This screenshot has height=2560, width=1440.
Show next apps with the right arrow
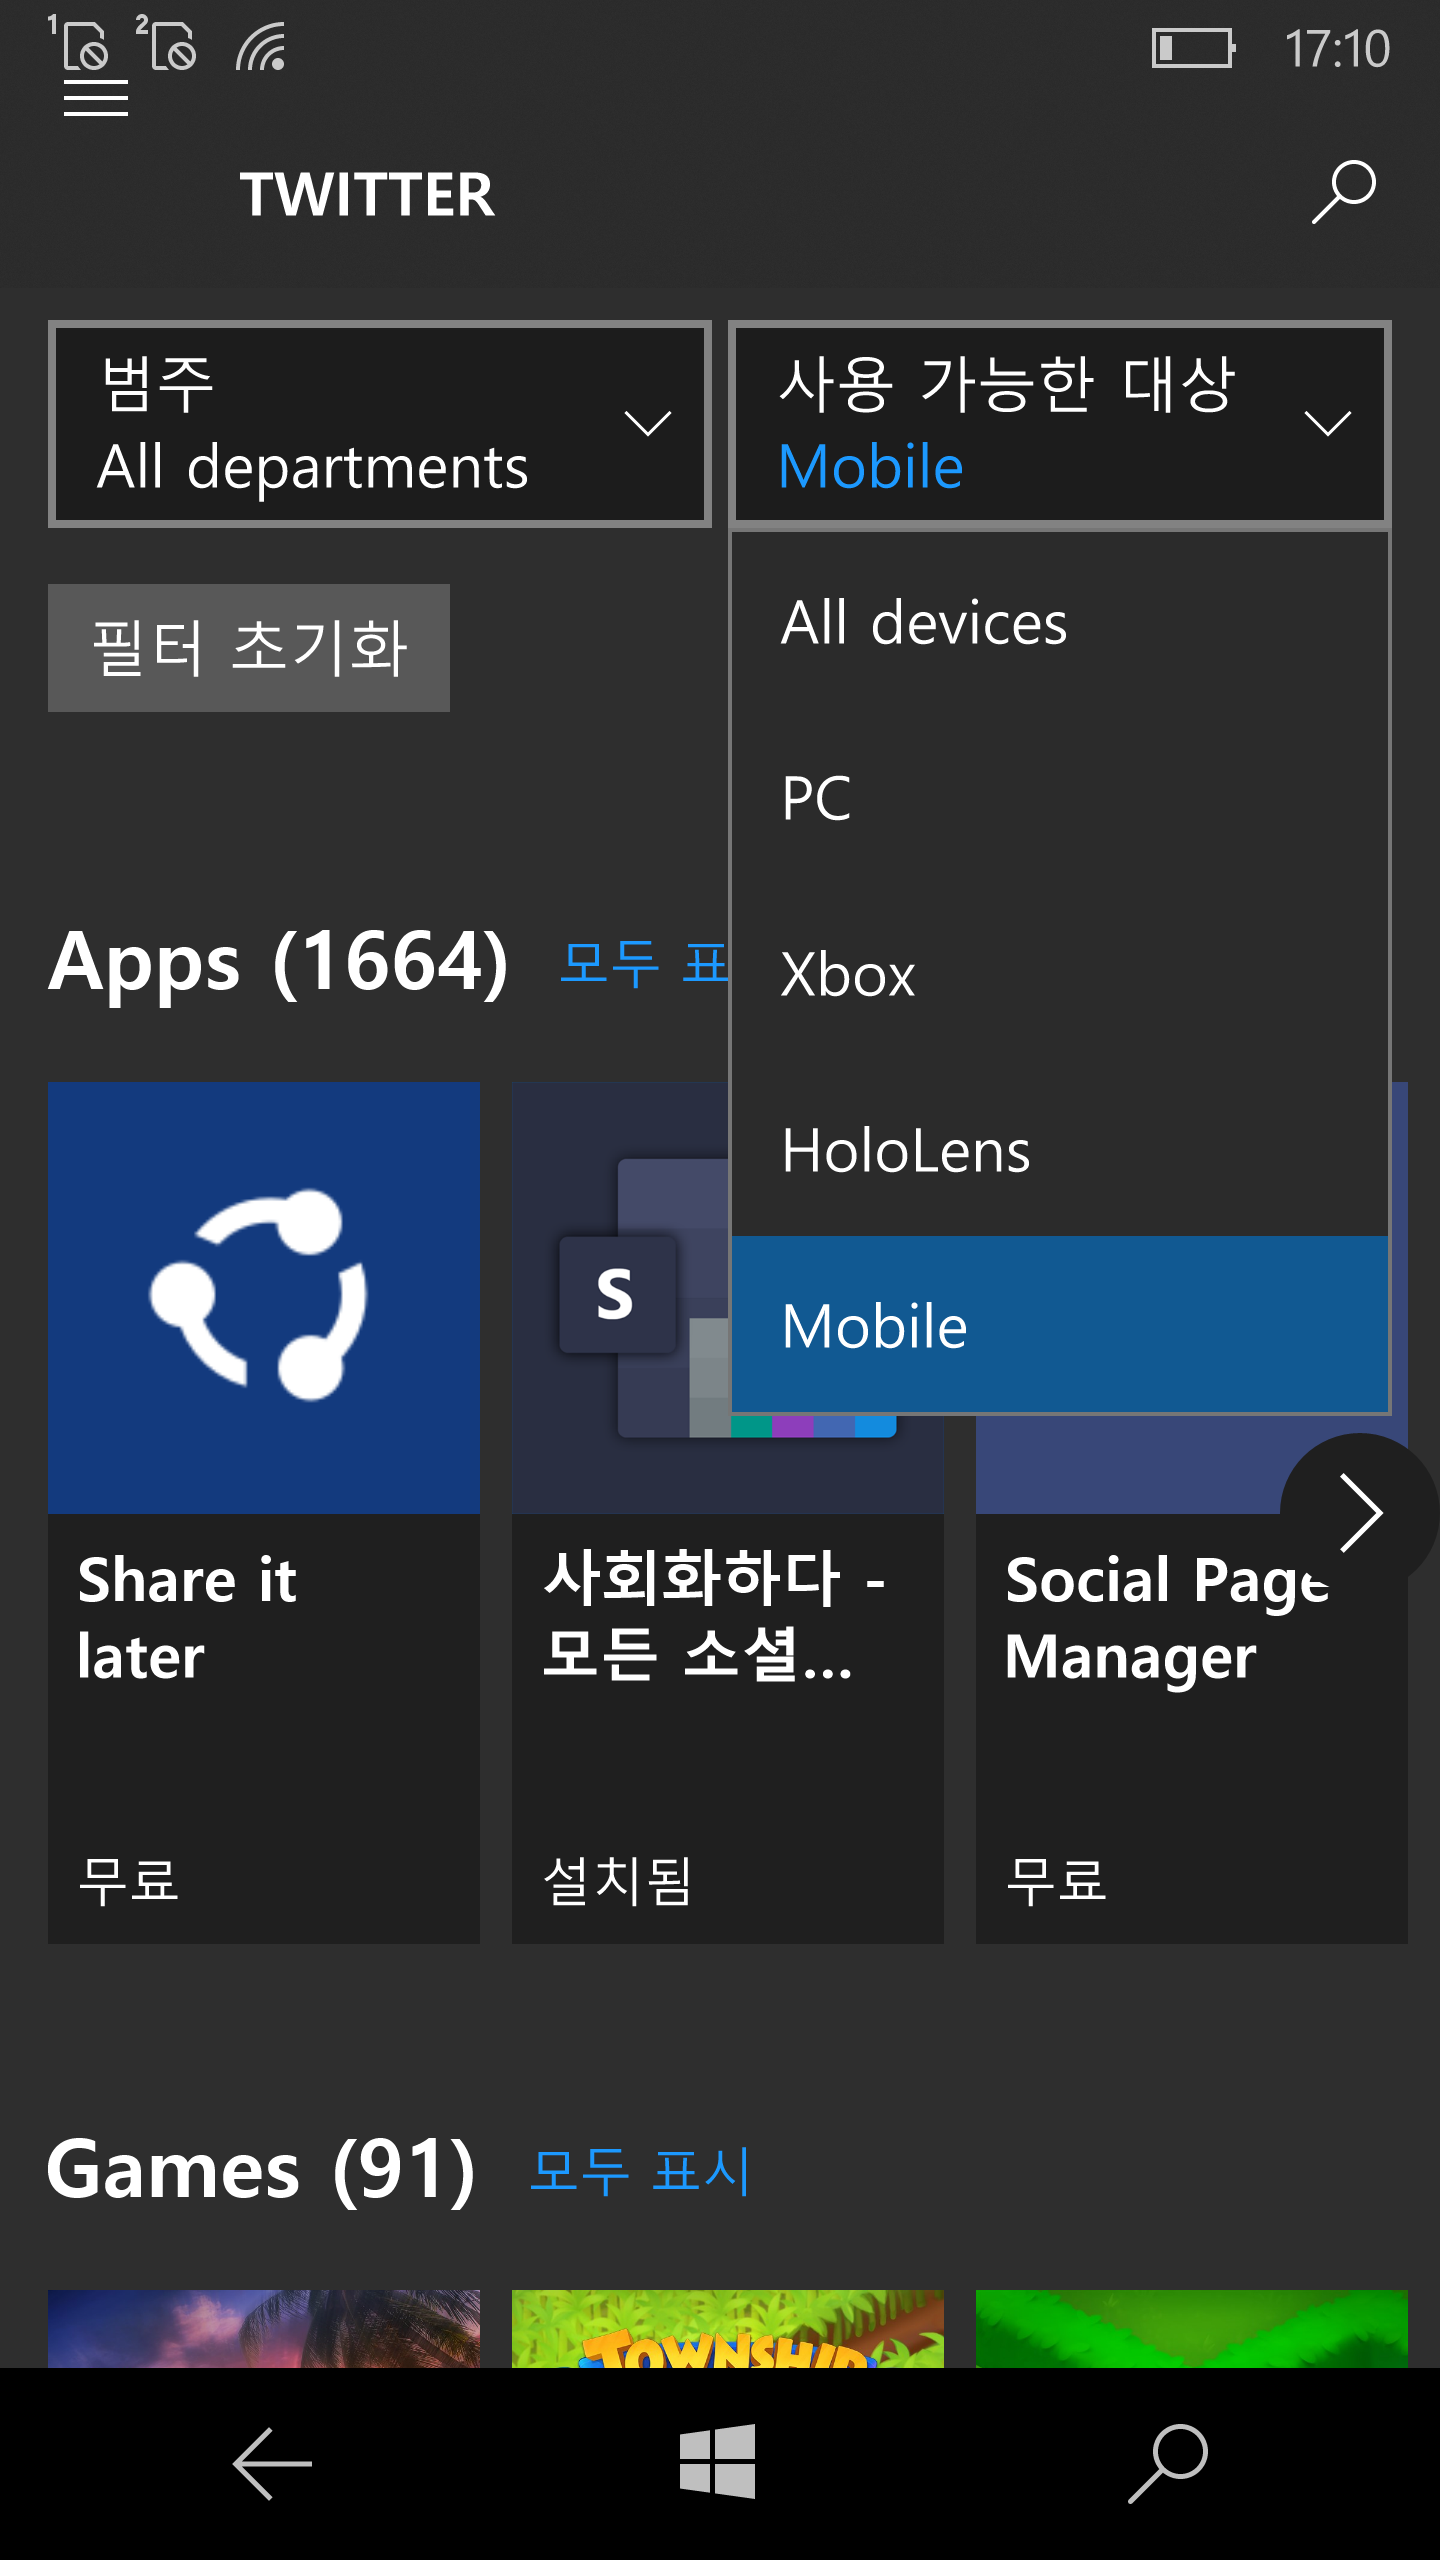(x=1360, y=1512)
